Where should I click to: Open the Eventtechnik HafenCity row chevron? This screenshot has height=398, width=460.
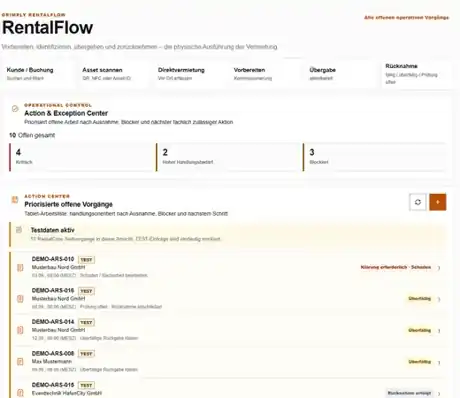tap(439, 394)
